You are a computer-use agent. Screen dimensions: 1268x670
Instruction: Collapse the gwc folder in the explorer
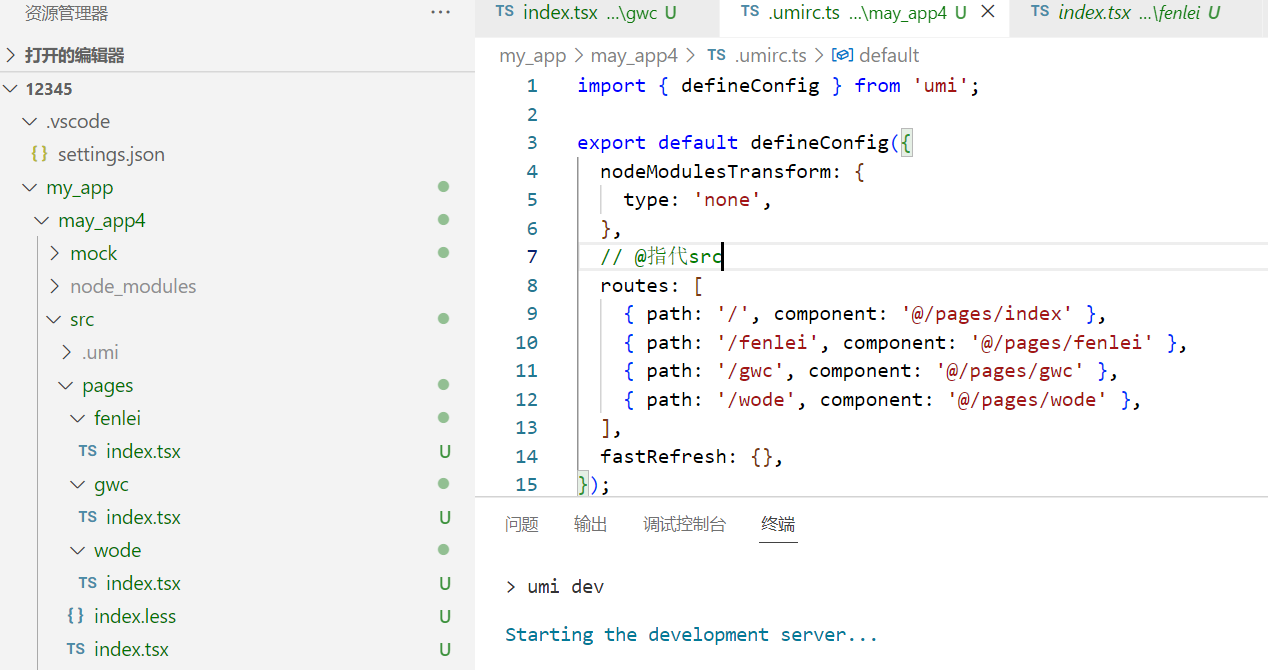78,484
